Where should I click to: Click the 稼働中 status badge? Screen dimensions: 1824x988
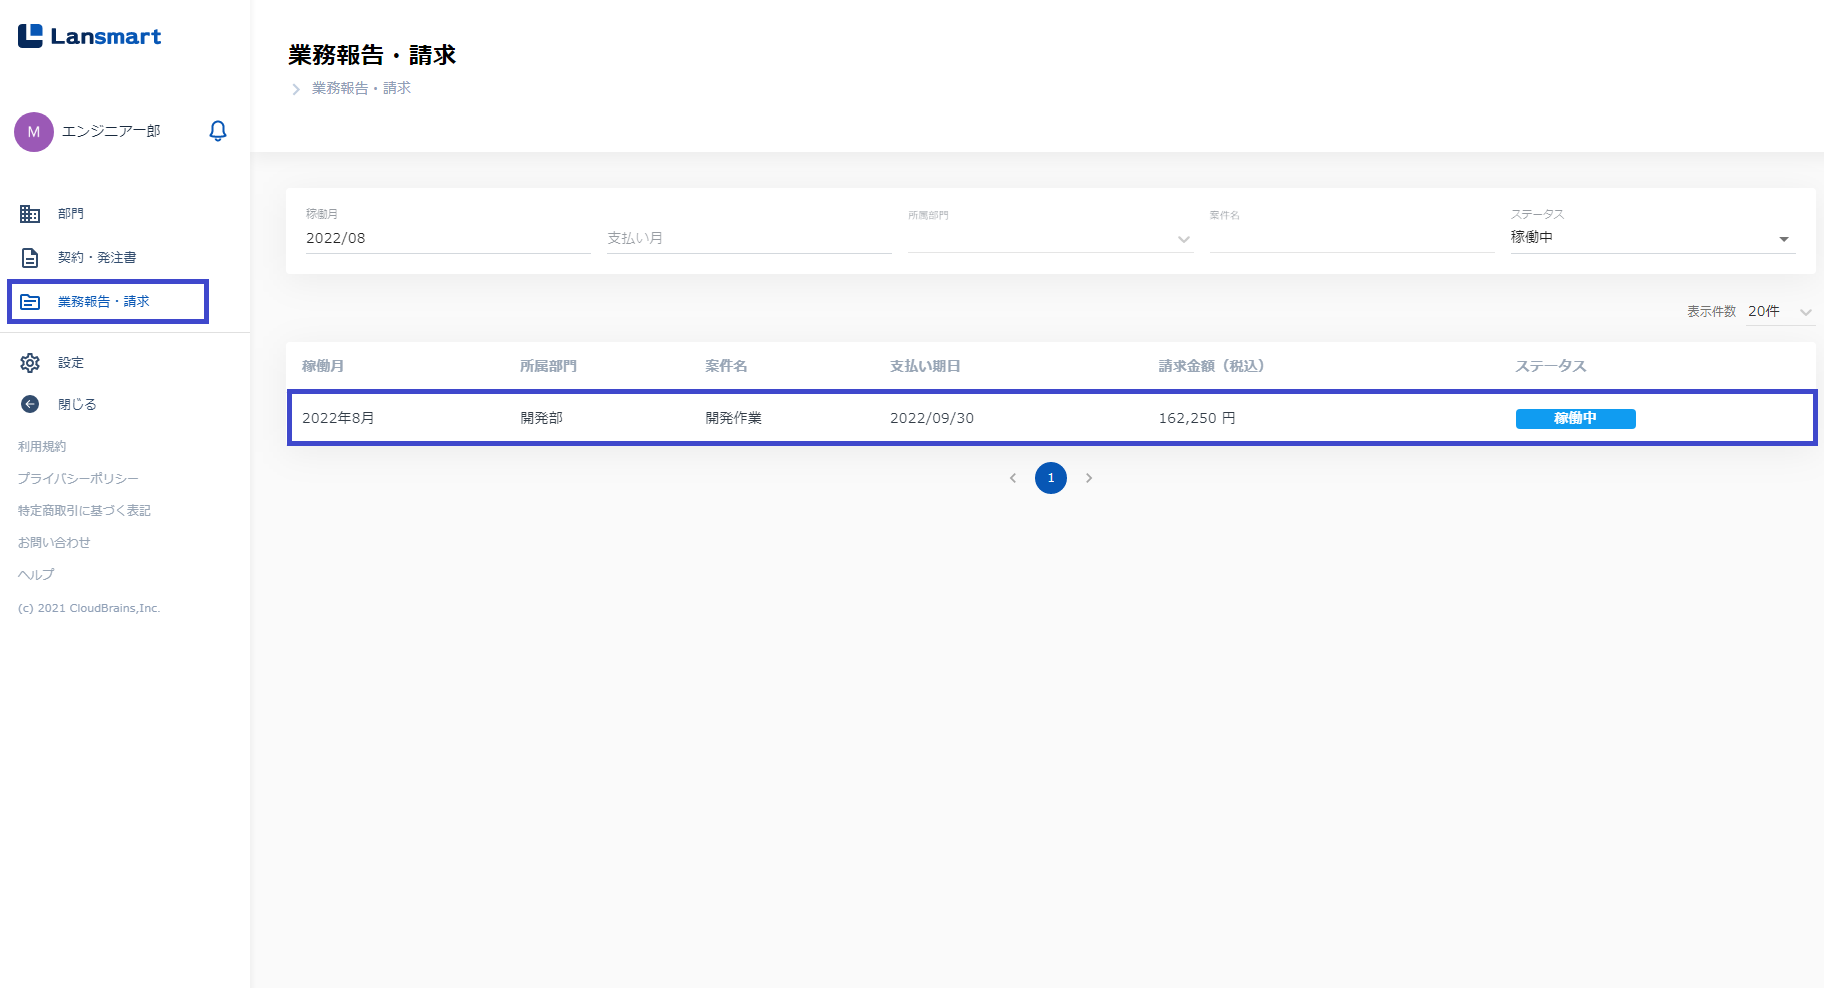[x=1576, y=419]
